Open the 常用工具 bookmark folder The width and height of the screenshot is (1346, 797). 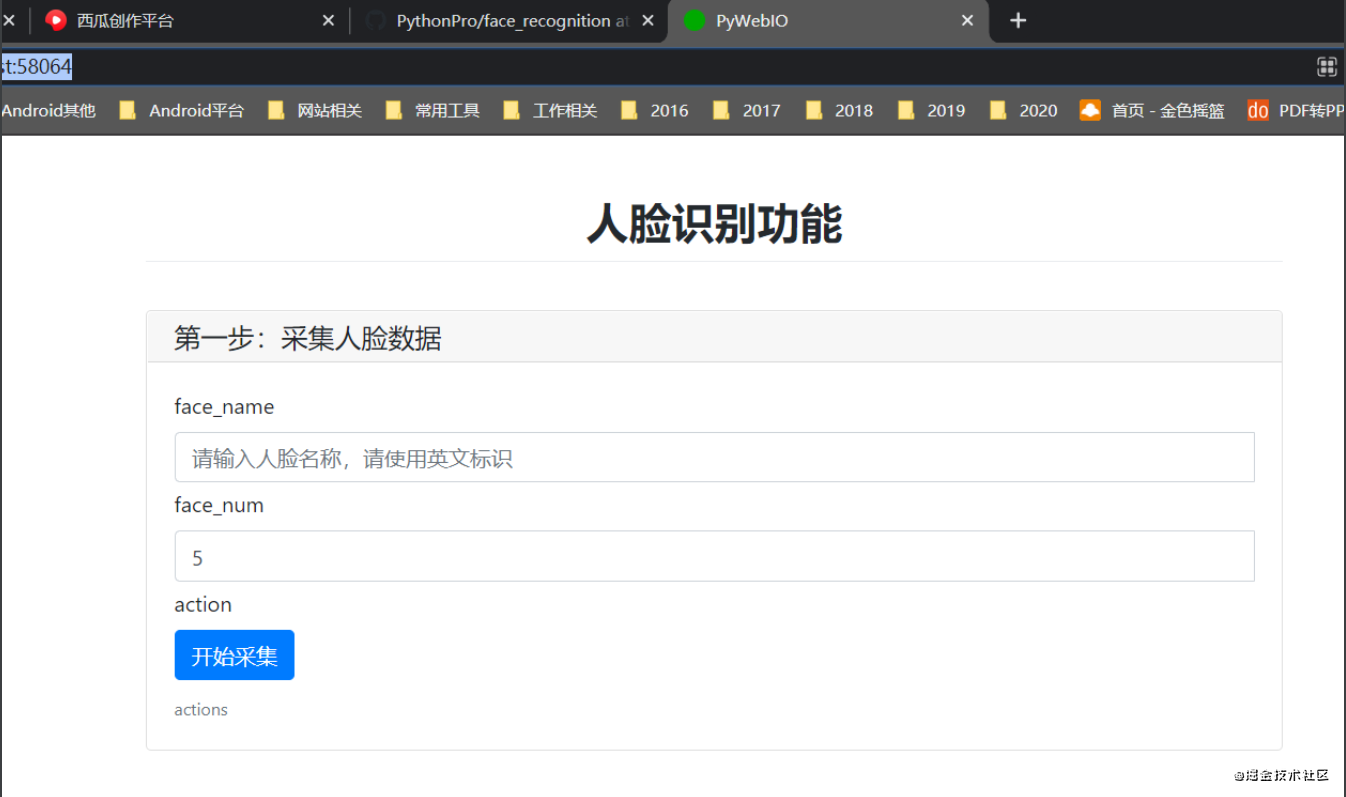(x=432, y=111)
